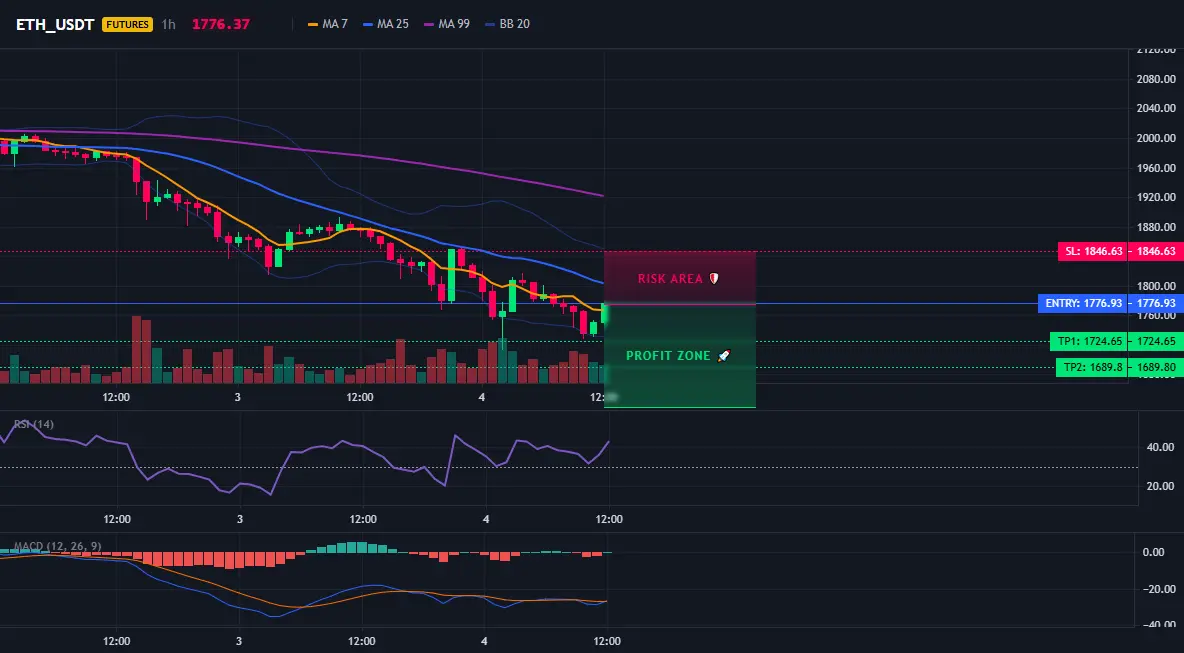Click the shield icon beside RISK AREA
The image size is (1184, 653).
pyautogui.click(x=714, y=279)
